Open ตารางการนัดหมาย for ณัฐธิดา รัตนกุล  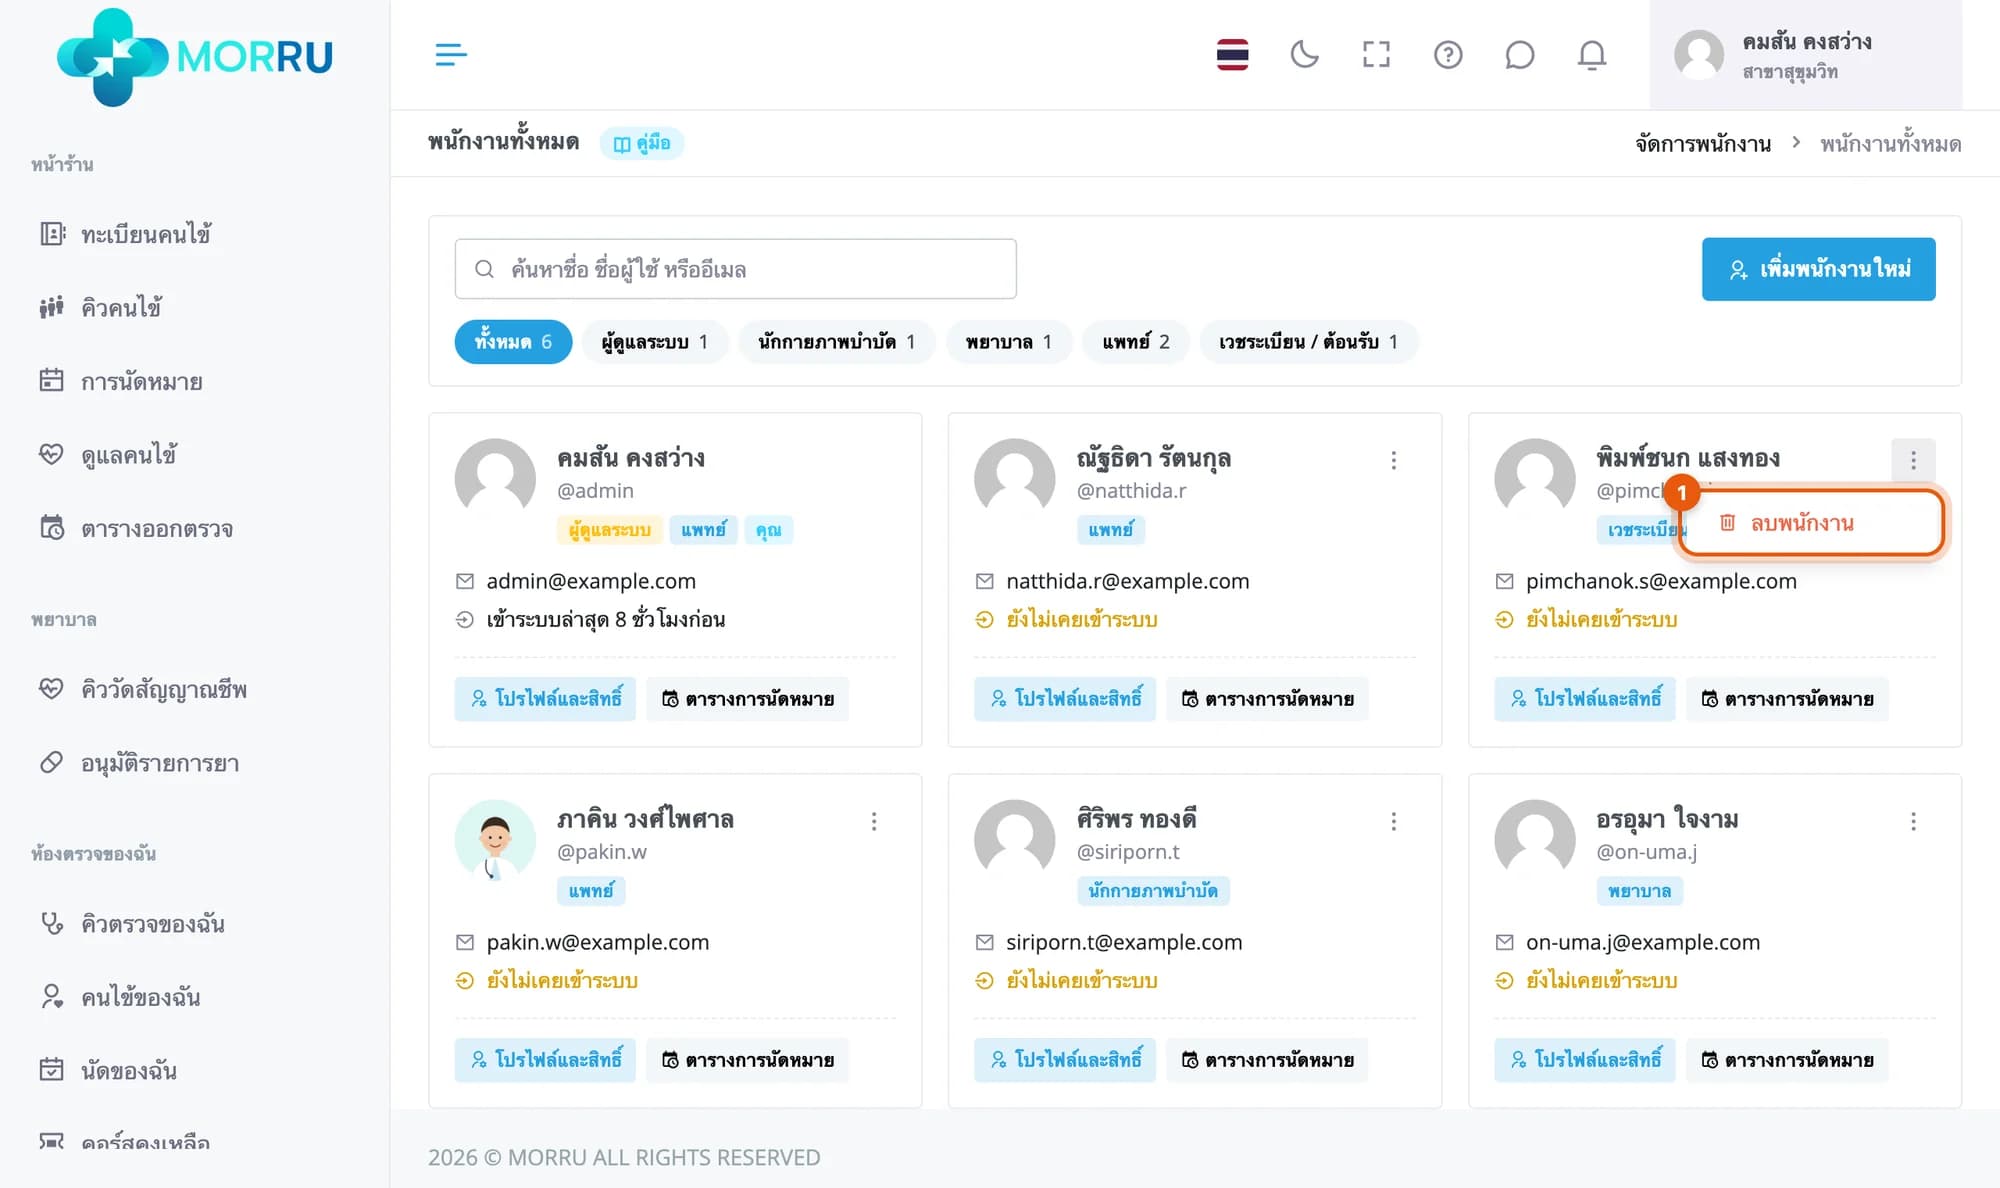1267,699
